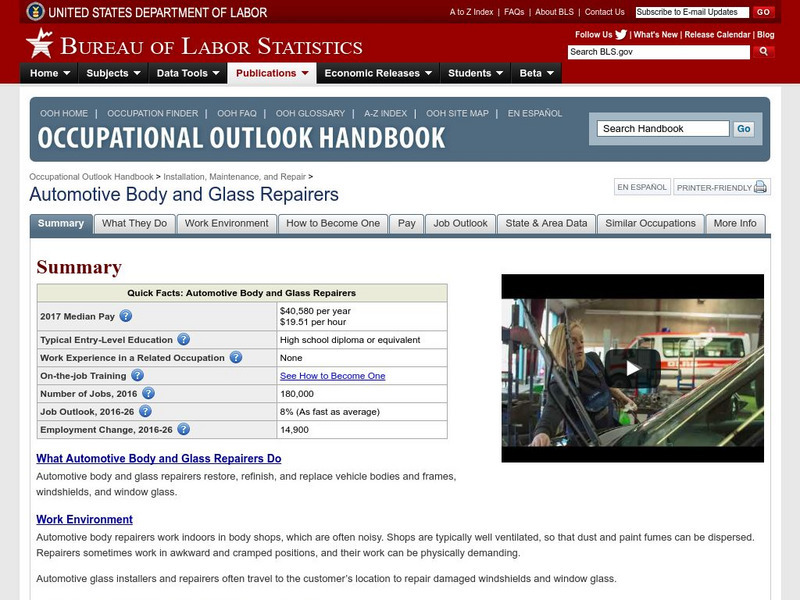
Task: Open the OOH FAQ link
Action: pyautogui.click(x=237, y=113)
